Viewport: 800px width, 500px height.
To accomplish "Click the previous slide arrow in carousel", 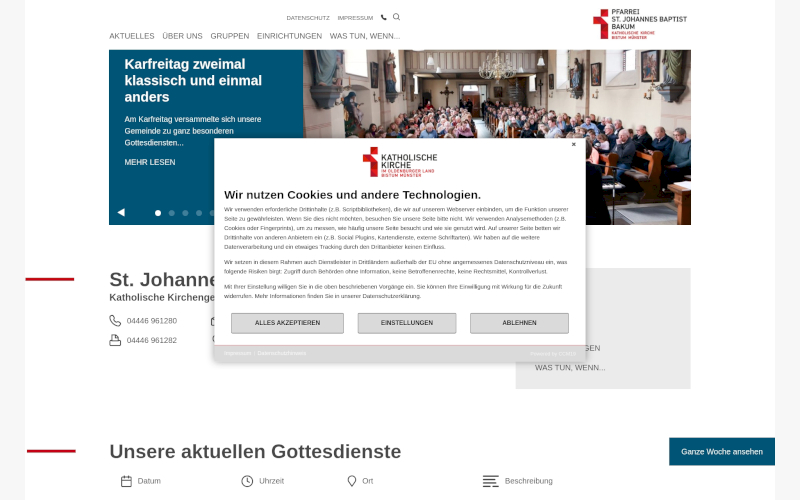I will (121, 212).
